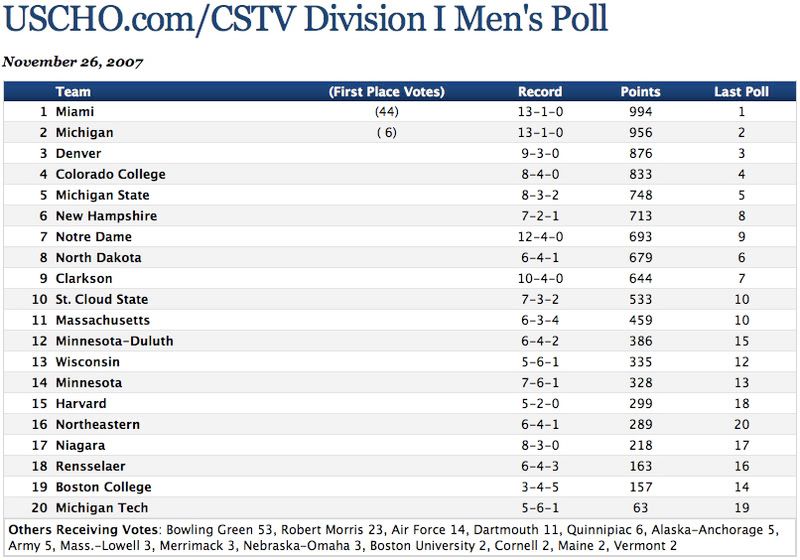The width and height of the screenshot is (800, 560).
Task: Click the Minnesota-Duluth team name
Action: [114, 341]
